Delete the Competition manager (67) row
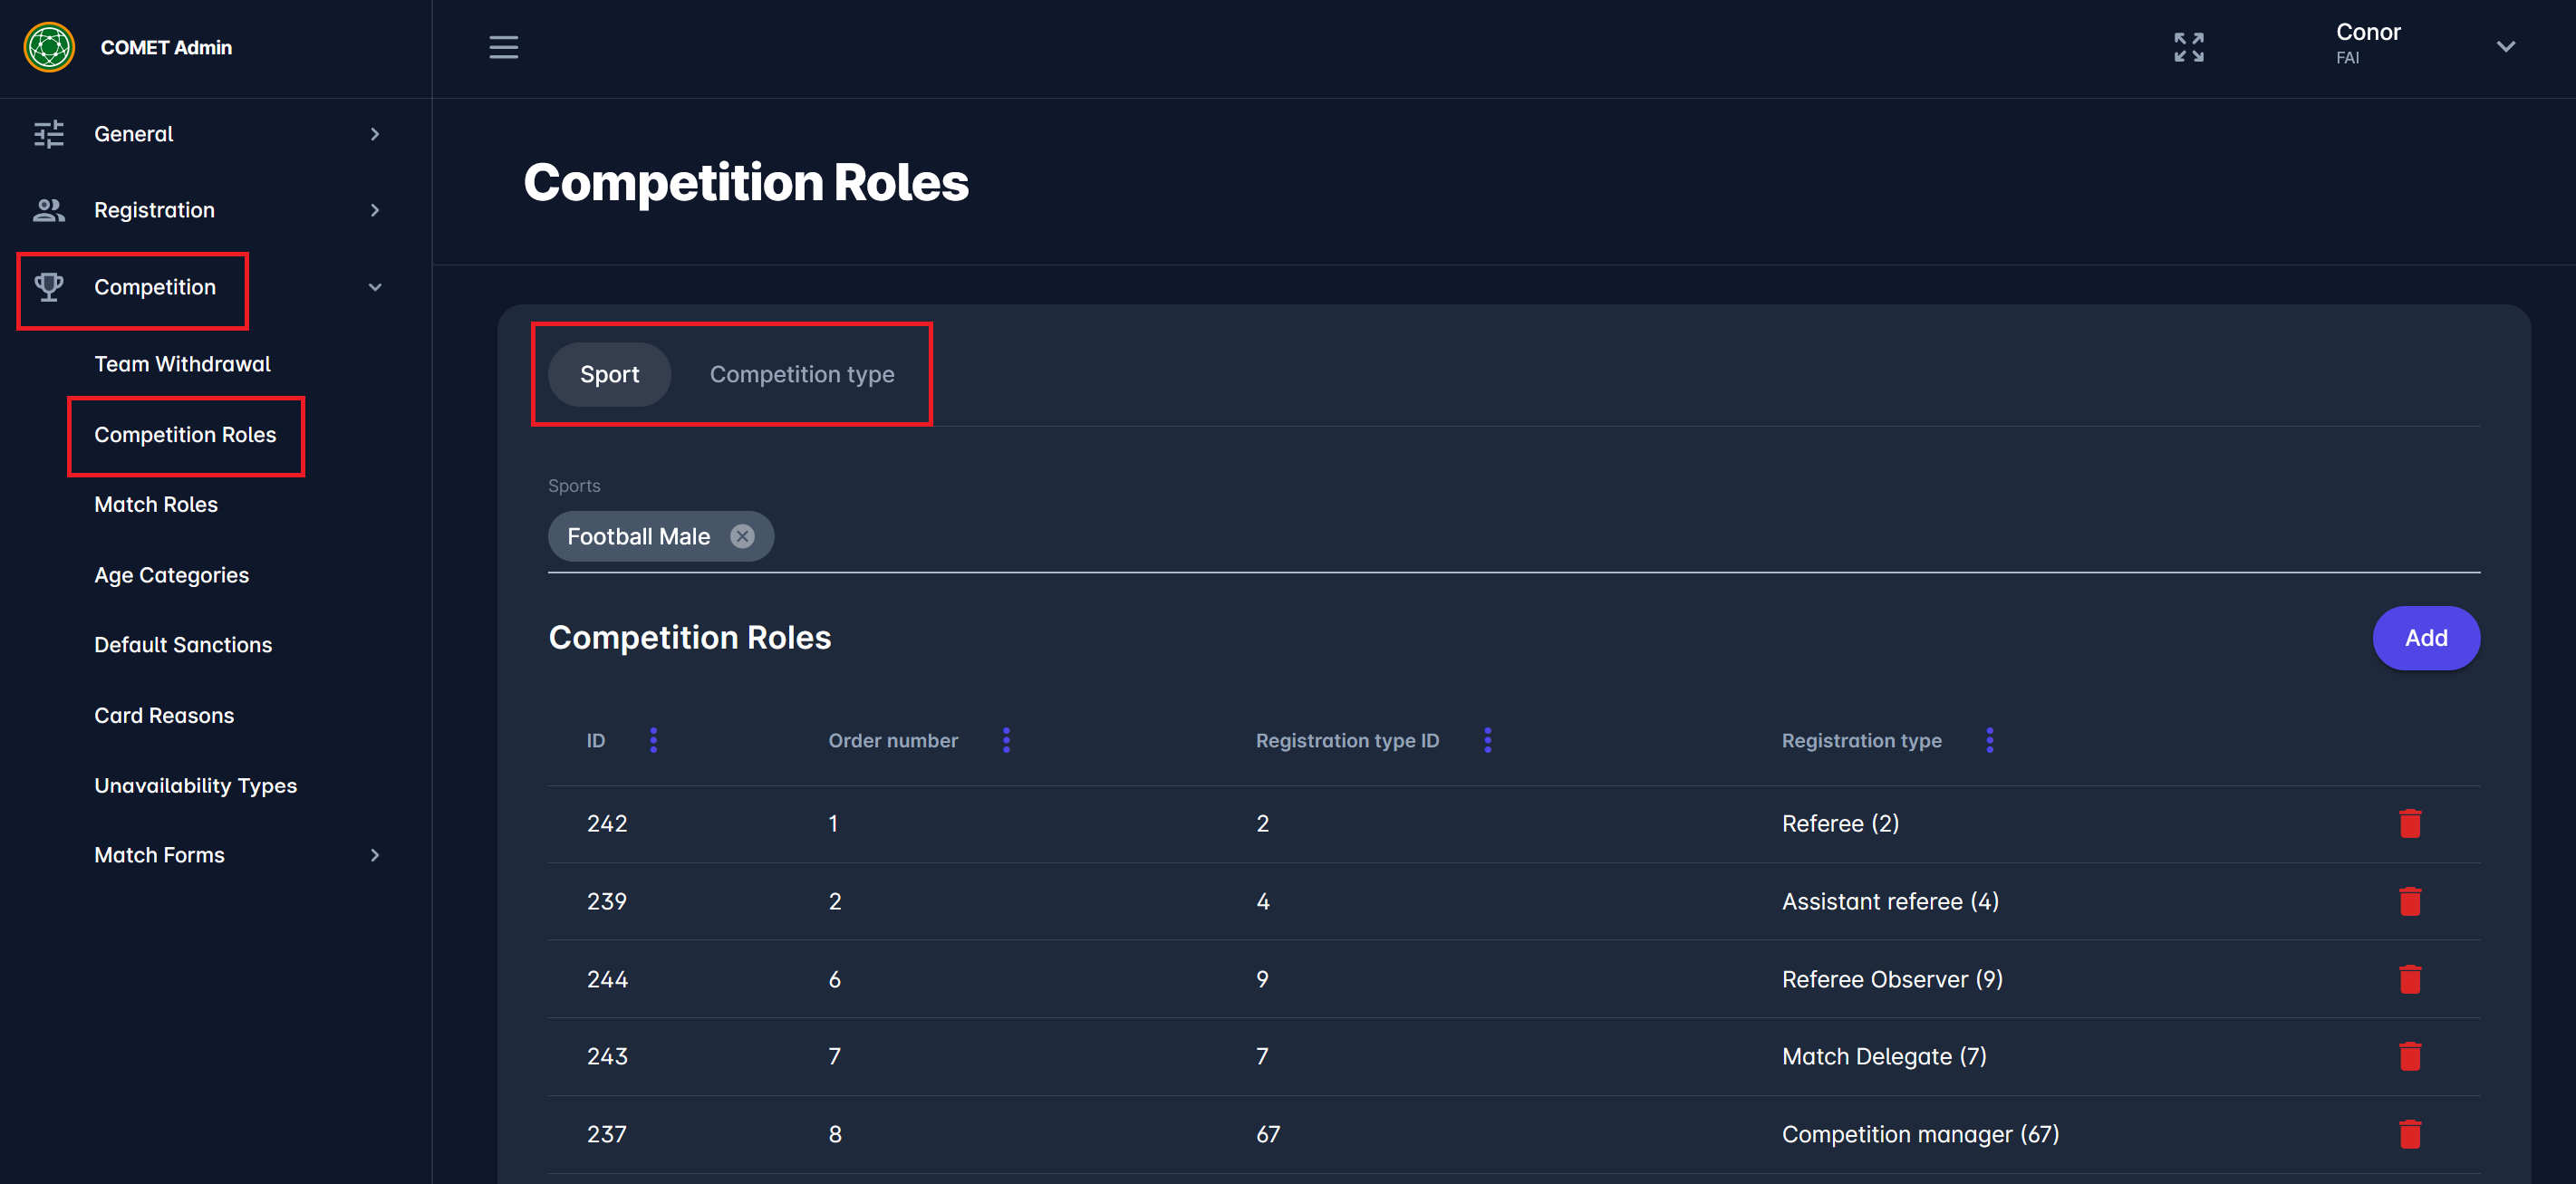2576x1184 pixels. coord(2409,1134)
